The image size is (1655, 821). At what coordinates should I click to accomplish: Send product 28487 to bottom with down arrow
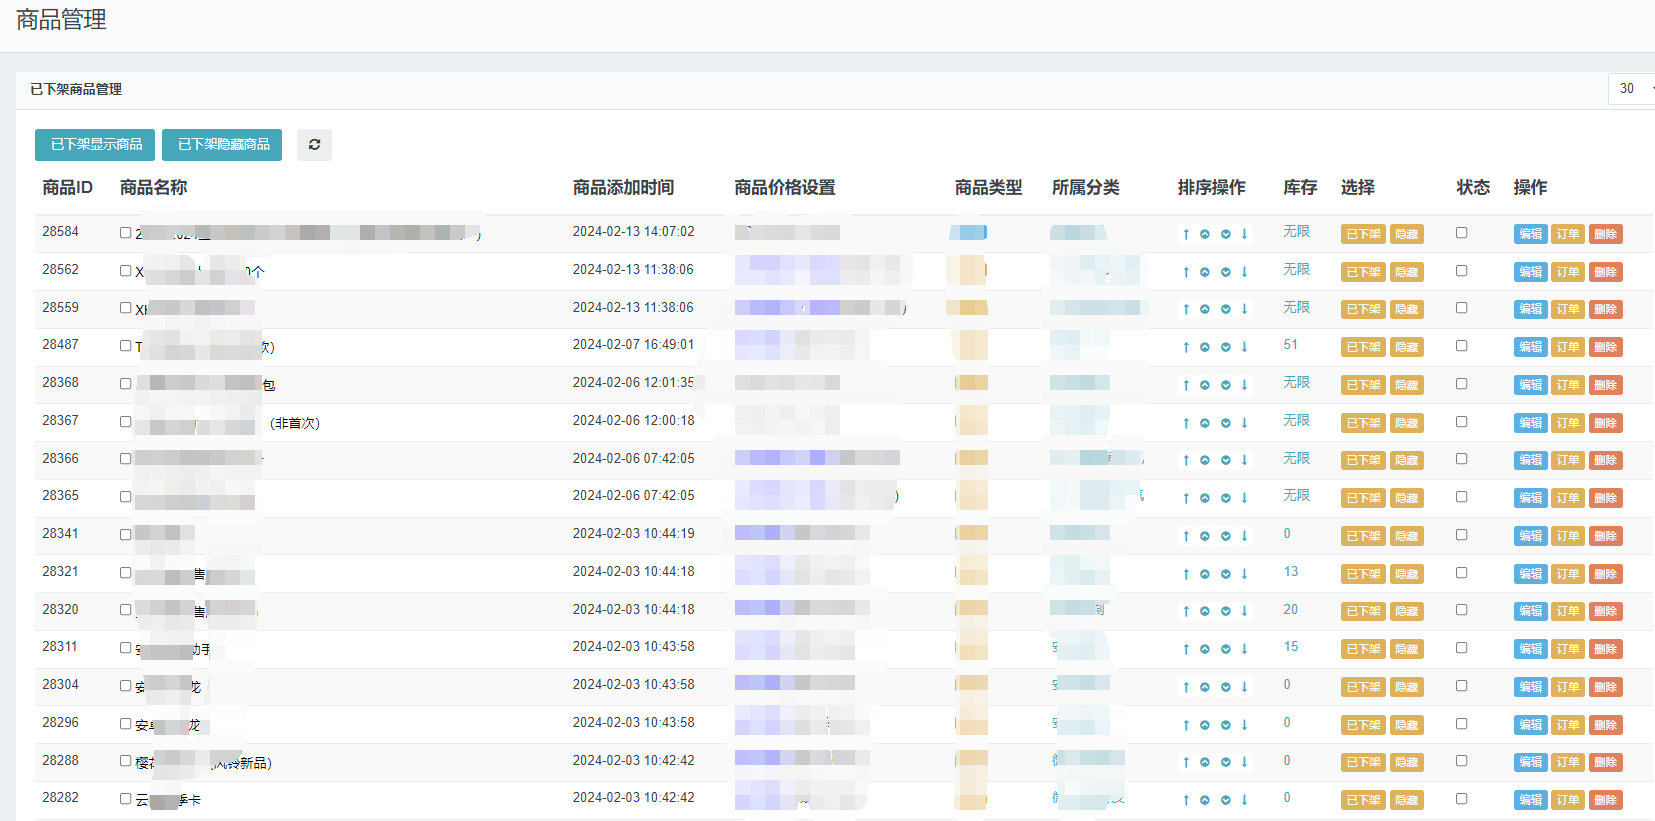pyautogui.click(x=1244, y=347)
